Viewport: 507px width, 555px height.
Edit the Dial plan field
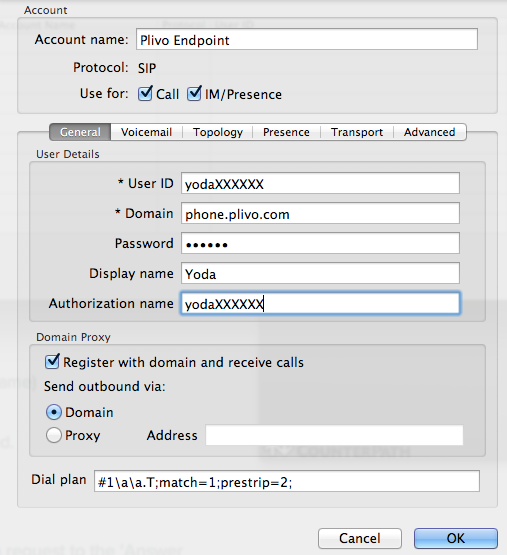(287, 481)
